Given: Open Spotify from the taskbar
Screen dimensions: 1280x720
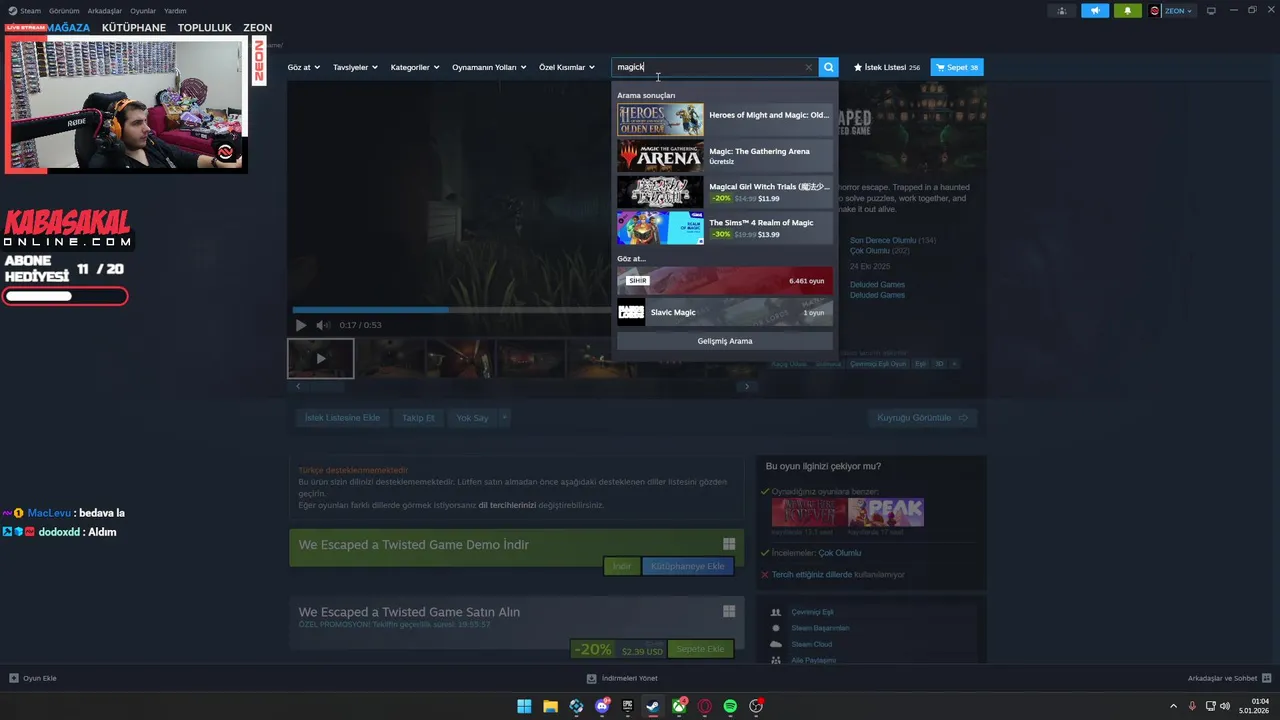Looking at the screenshot, I should (x=730, y=706).
